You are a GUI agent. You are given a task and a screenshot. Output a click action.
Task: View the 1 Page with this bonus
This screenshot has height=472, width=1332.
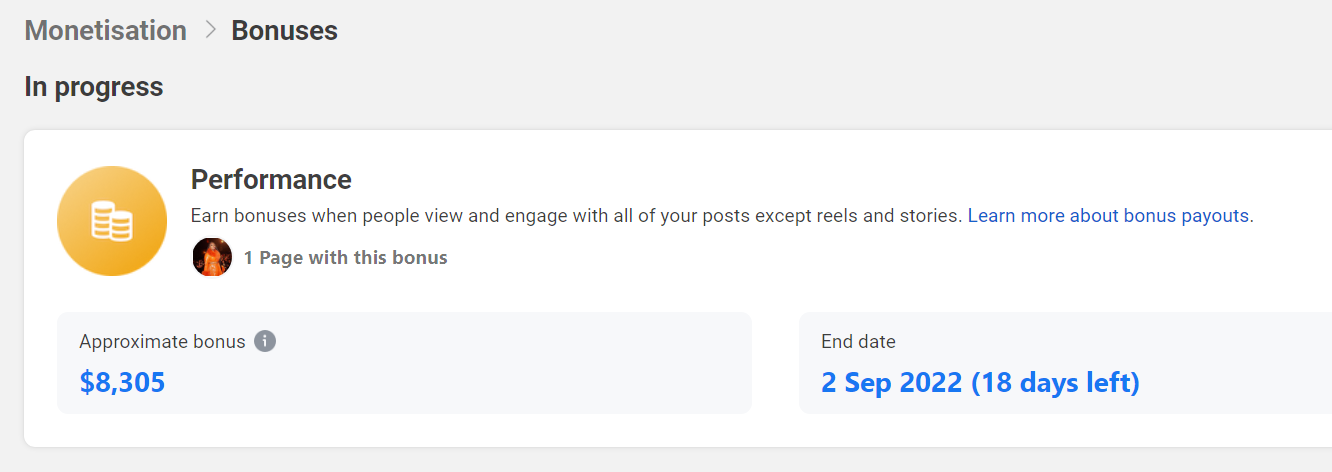pos(345,258)
